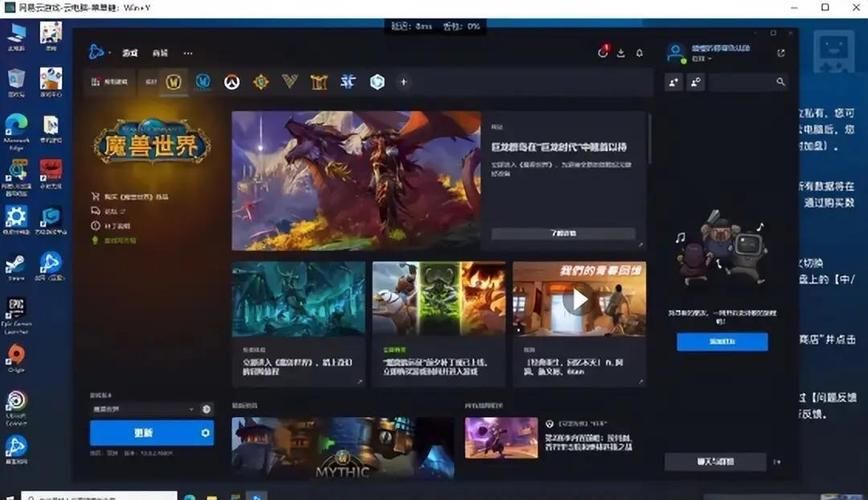This screenshot has width=868, height=500.
Task: Click the main content vertical scrollbar
Action: click(650, 138)
